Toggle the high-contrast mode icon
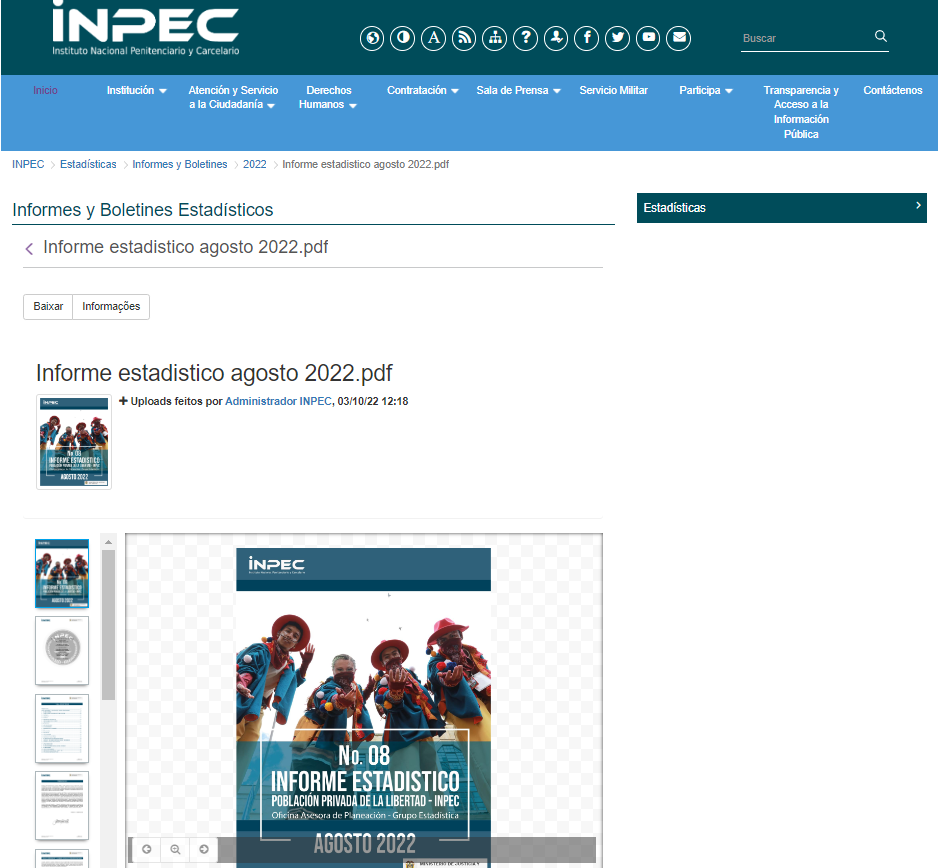The image size is (938, 868). [403, 38]
